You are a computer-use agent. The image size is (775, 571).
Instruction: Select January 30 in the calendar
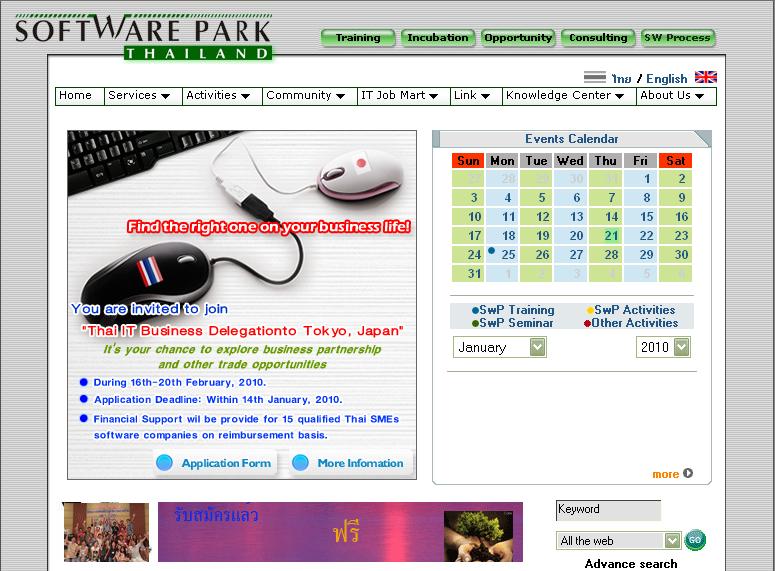click(675, 255)
